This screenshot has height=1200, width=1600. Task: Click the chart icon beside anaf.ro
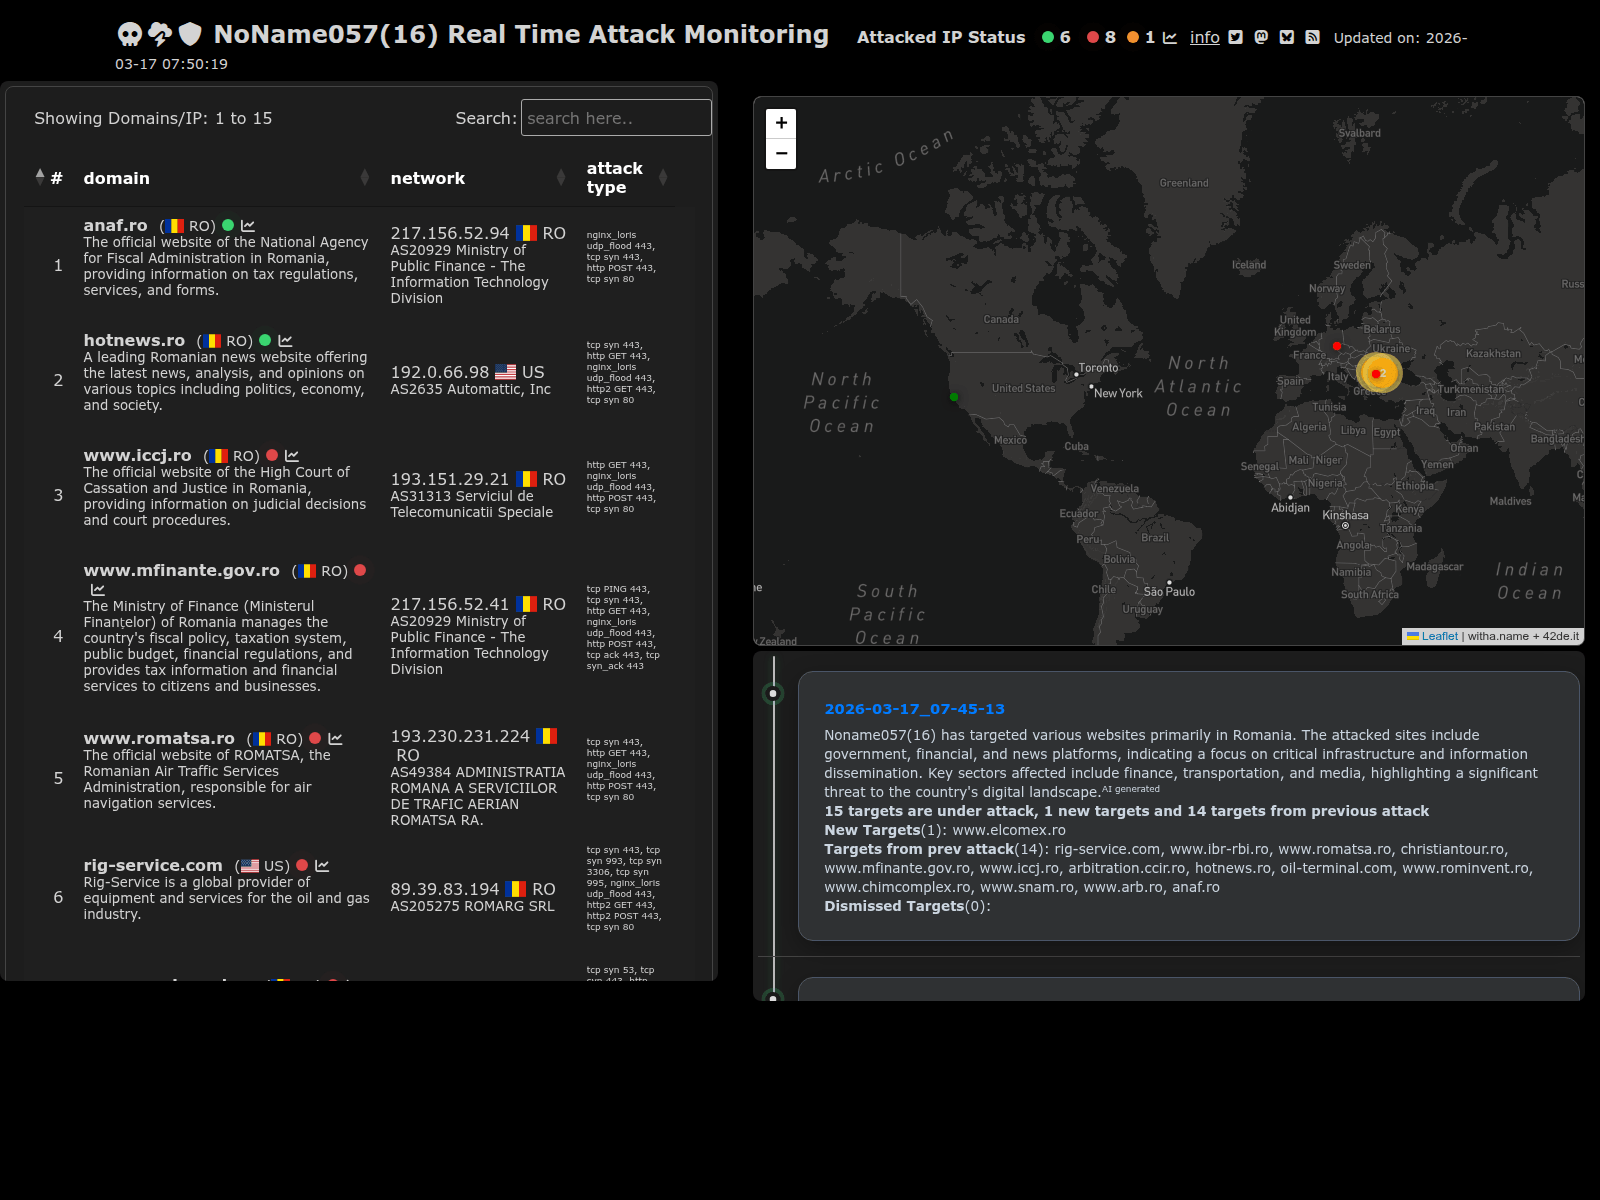coord(248,226)
